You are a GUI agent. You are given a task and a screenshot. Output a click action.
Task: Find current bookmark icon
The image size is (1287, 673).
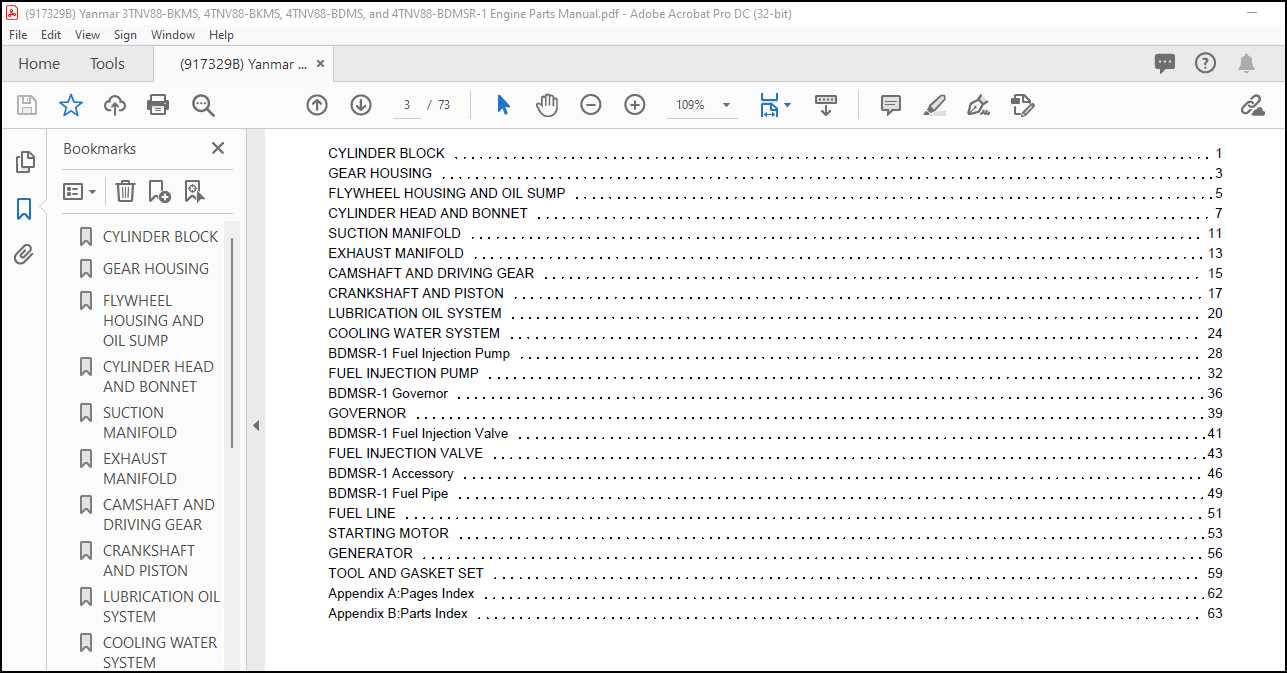click(193, 191)
